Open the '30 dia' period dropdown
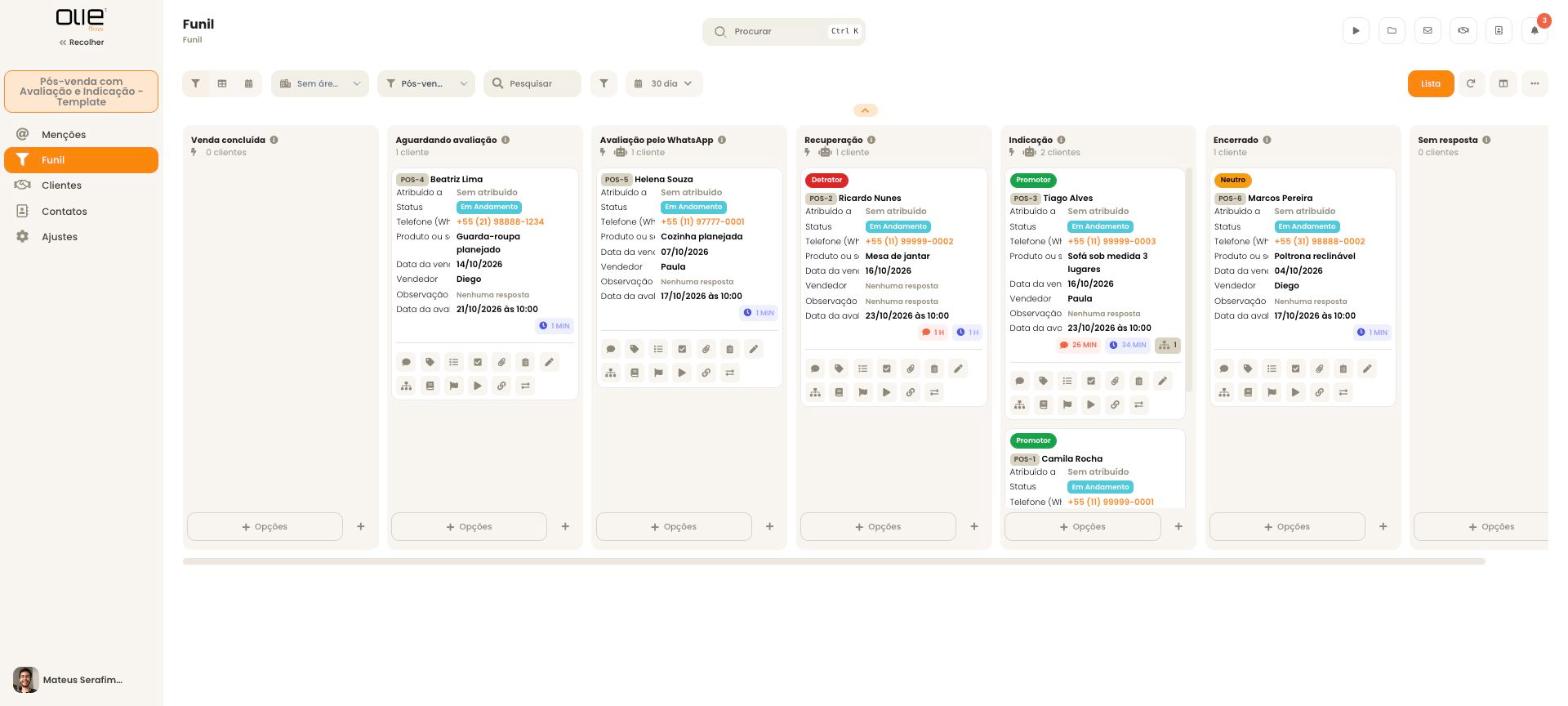This screenshot has height=706, width=1568. (x=664, y=84)
